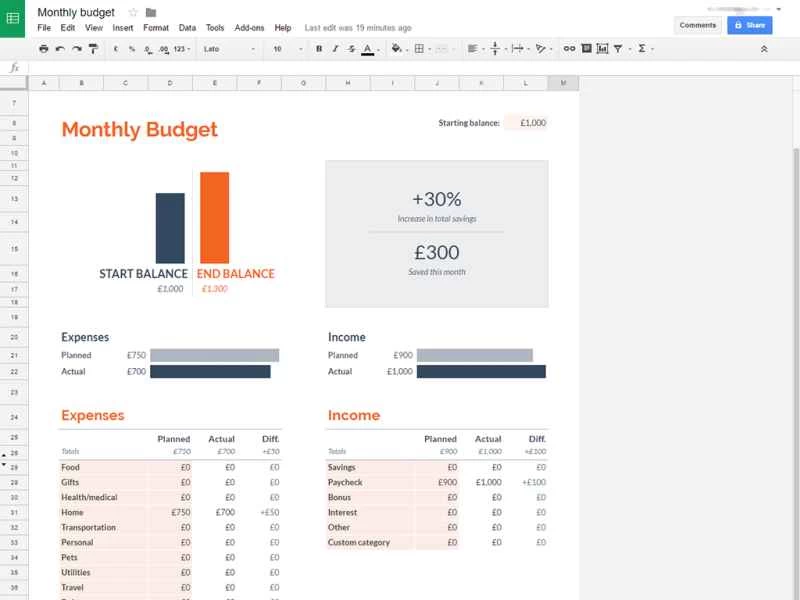Decrease decimal places icon
The image size is (800, 600).
click(x=146, y=48)
